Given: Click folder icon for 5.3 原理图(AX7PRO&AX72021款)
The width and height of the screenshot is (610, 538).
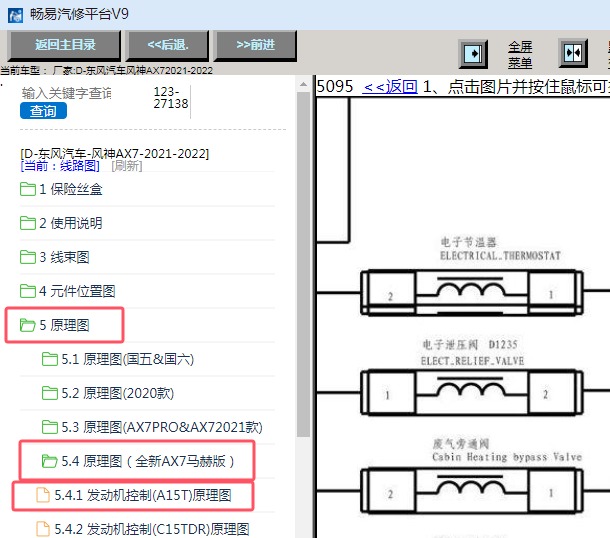Looking at the screenshot, I should (x=50, y=427).
